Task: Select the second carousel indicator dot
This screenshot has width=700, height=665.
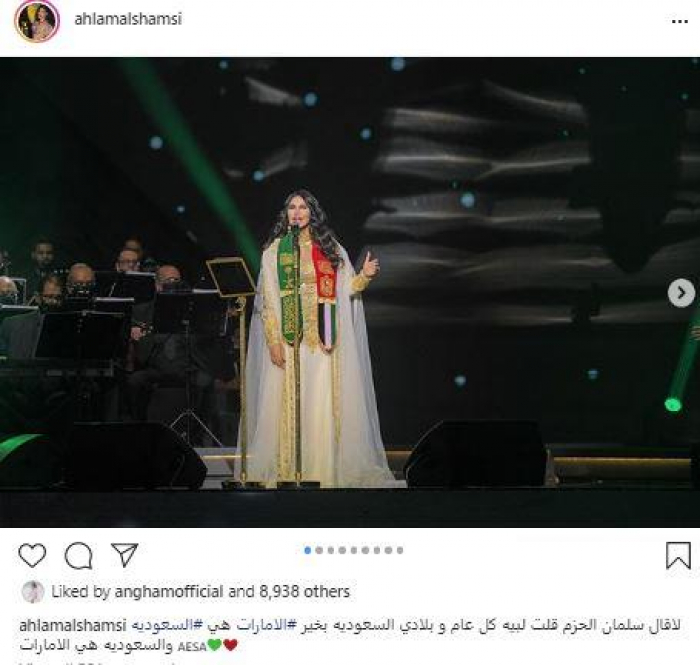Action: [x=319, y=550]
